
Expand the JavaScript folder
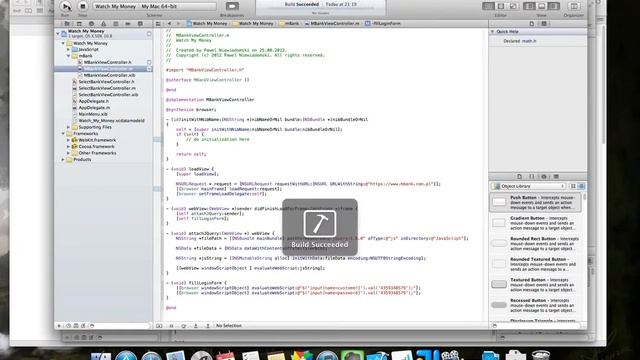pos(69,49)
